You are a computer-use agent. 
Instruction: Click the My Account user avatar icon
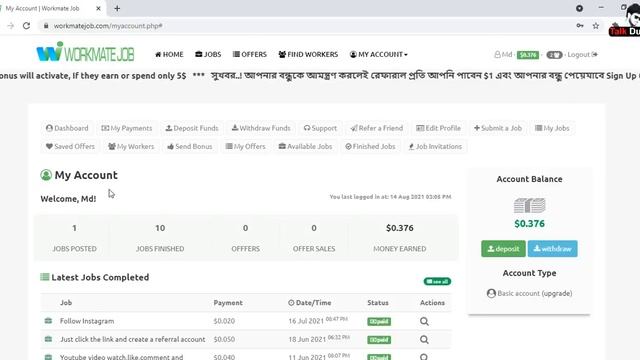(46, 175)
